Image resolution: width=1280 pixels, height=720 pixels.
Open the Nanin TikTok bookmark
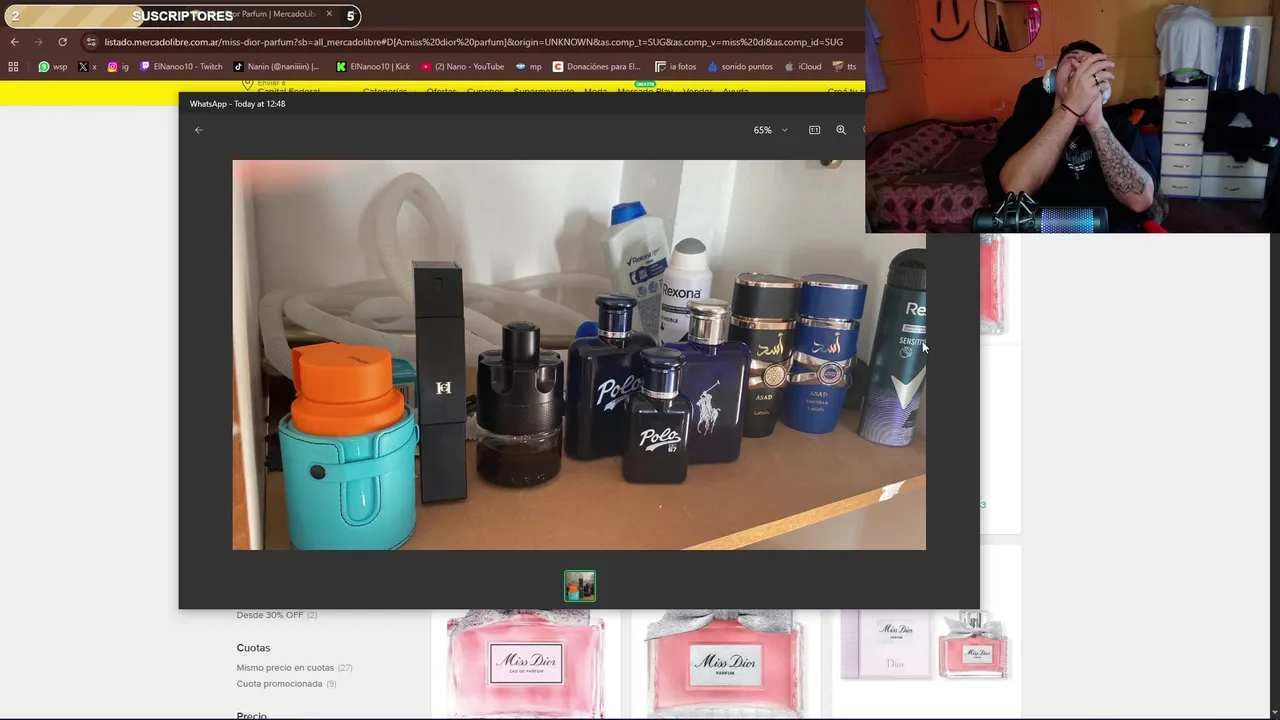coord(276,67)
